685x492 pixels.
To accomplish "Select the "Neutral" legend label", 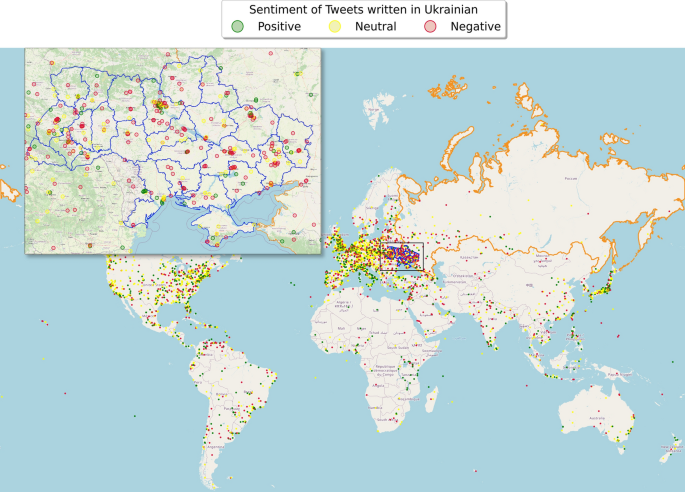I will point(375,27).
